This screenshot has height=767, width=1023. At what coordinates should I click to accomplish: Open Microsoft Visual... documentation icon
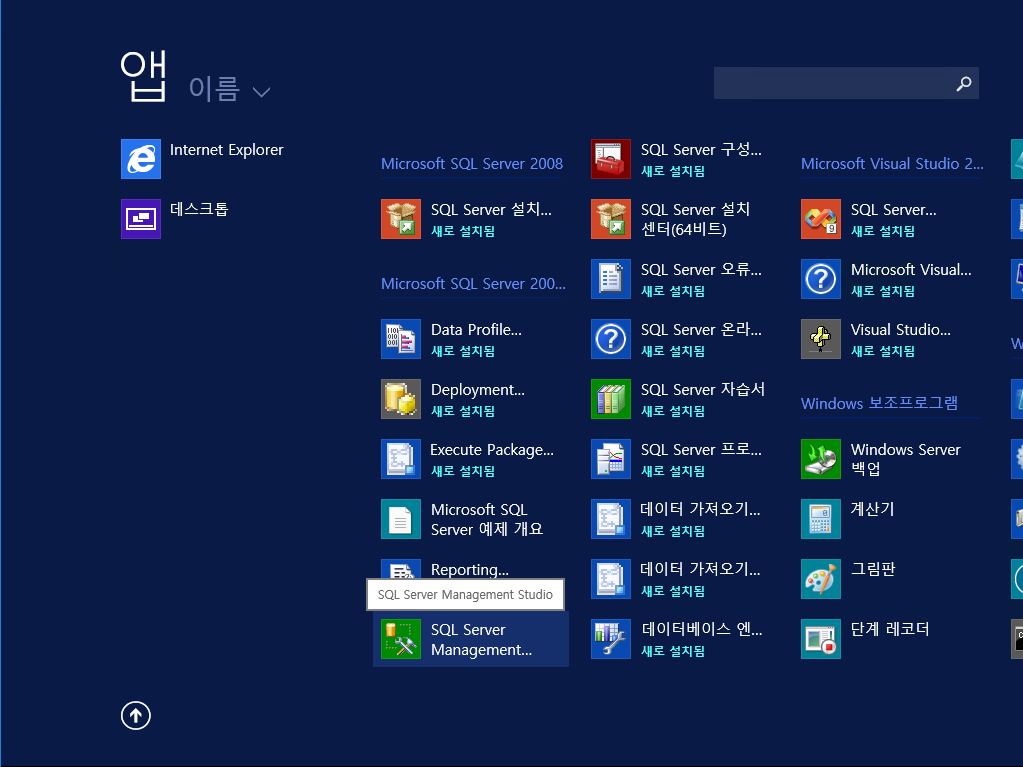tap(821, 278)
